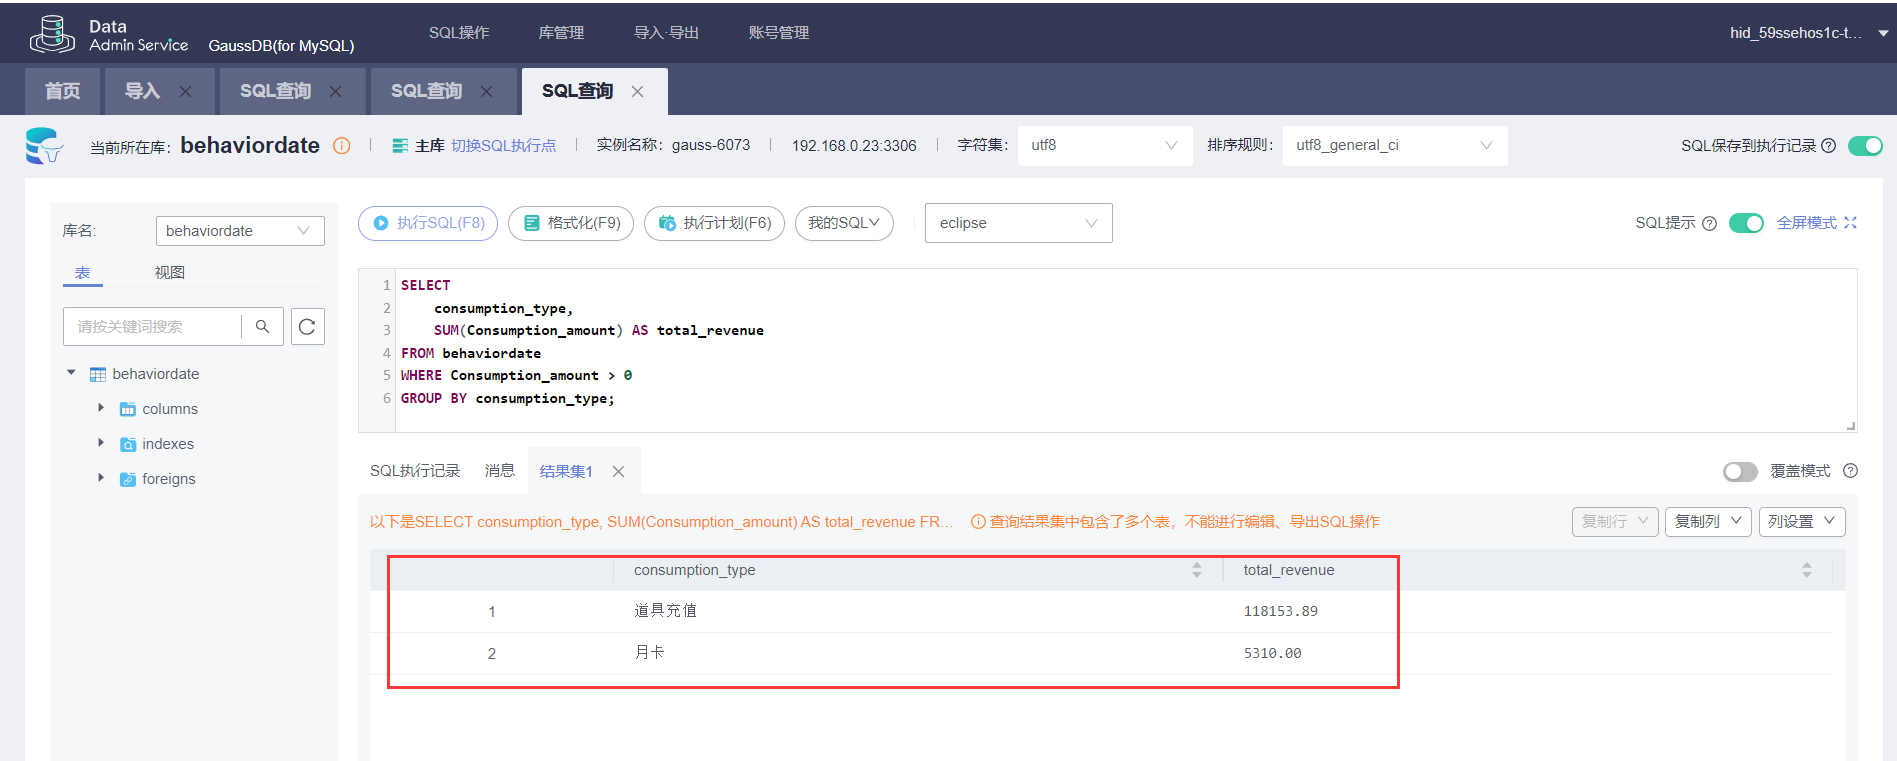This screenshot has width=1897, height=761.
Task: Open the 我的SQL dropdown
Action: [x=844, y=223]
